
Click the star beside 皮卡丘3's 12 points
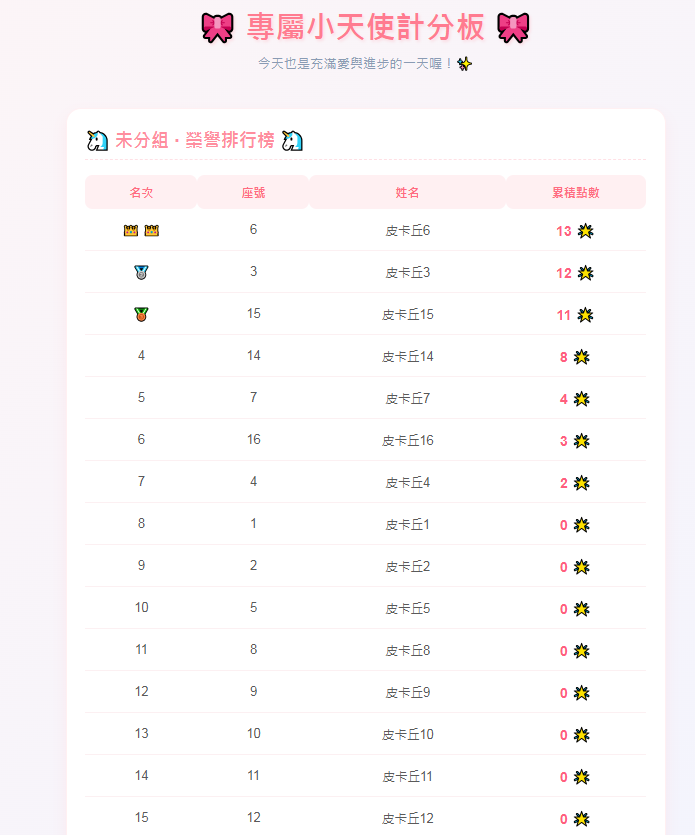pos(585,273)
